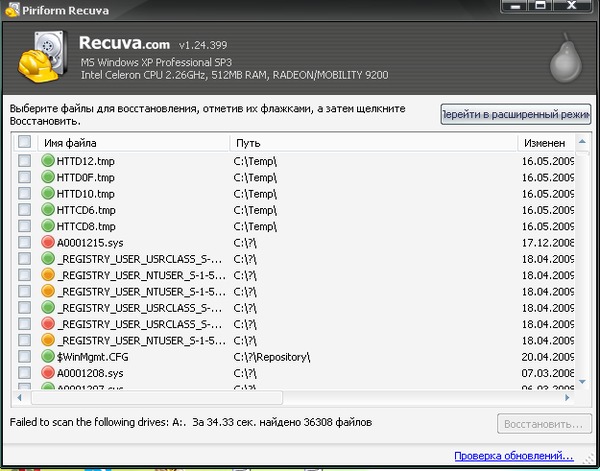Click vertical scrollbar down arrow
Screen dimensions: 600x471
point(582,382)
